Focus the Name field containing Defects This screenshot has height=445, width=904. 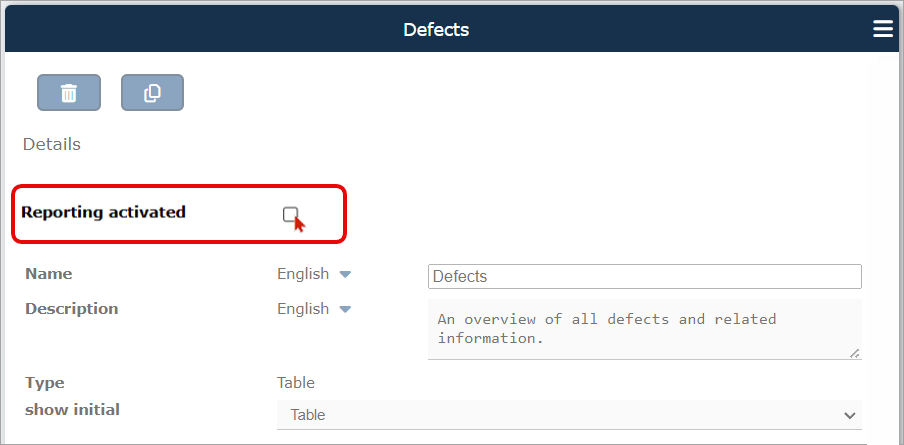point(645,277)
